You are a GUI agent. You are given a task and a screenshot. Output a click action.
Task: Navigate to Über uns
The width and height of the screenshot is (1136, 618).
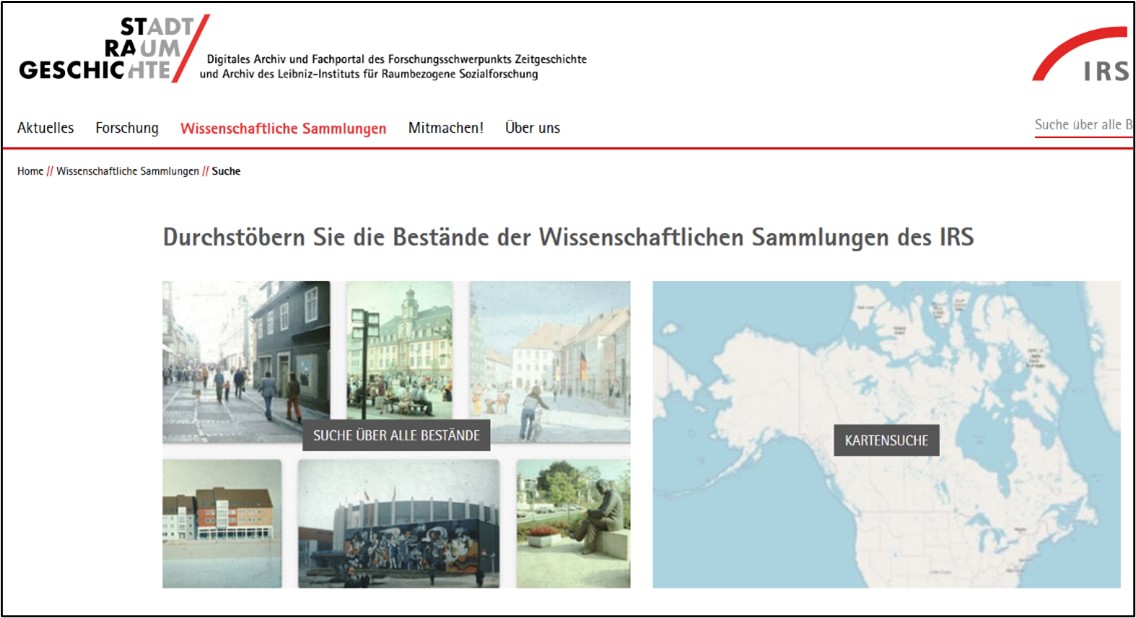click(x=532, y=128)
